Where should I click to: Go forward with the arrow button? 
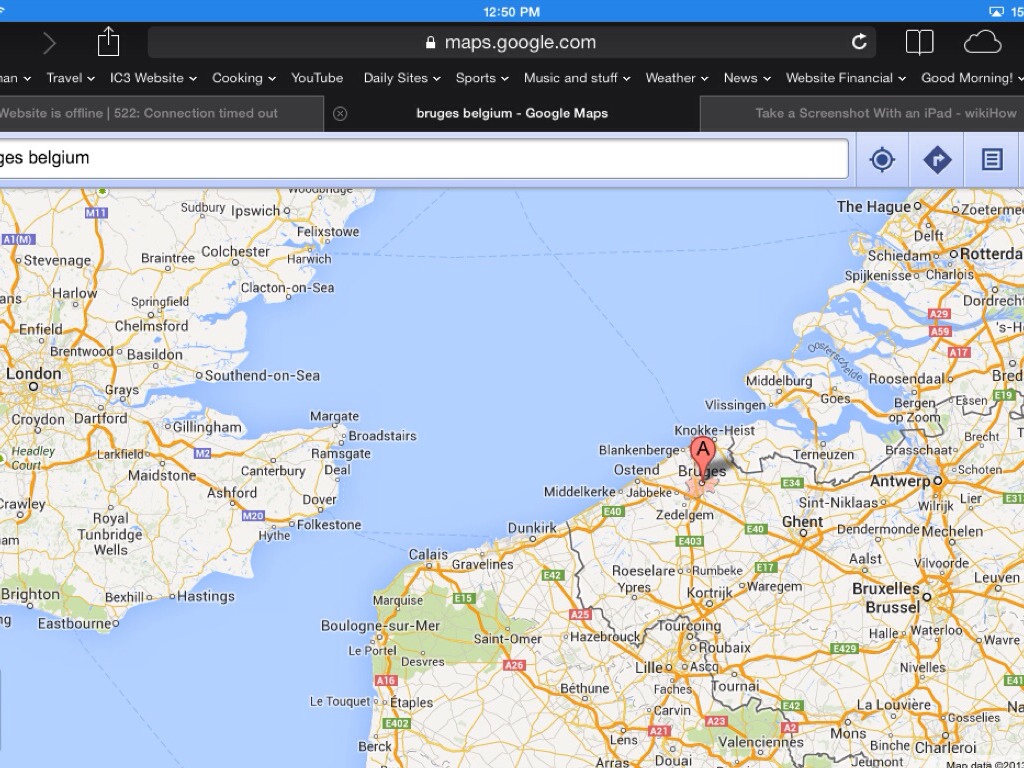click(x=49, y=43)
